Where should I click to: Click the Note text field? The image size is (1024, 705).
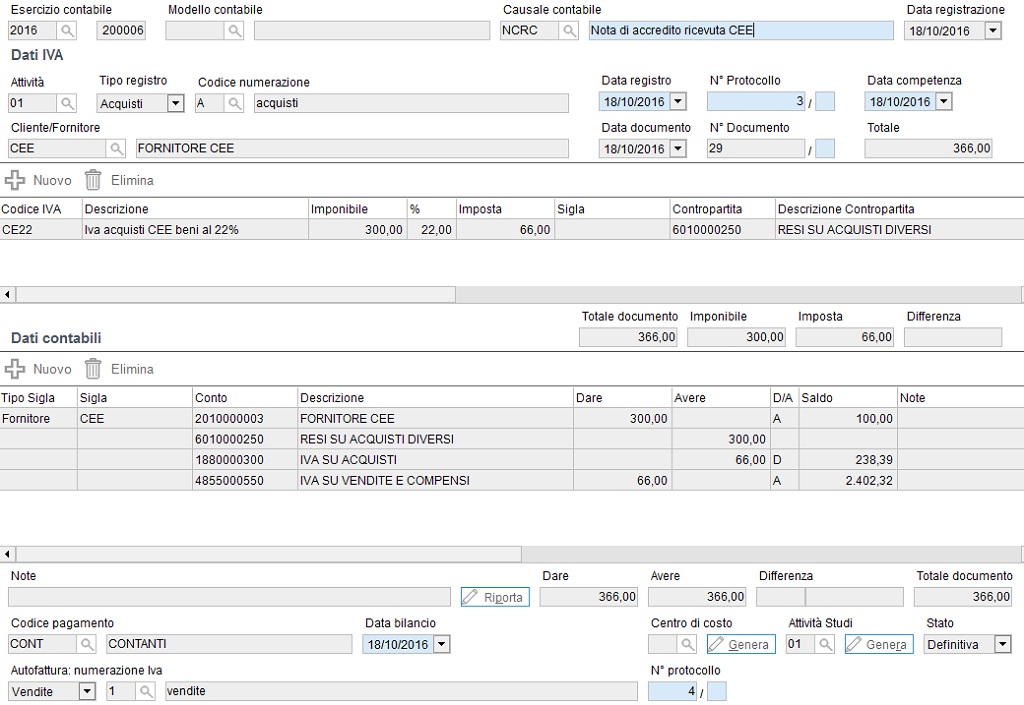(x=229, y=597)
